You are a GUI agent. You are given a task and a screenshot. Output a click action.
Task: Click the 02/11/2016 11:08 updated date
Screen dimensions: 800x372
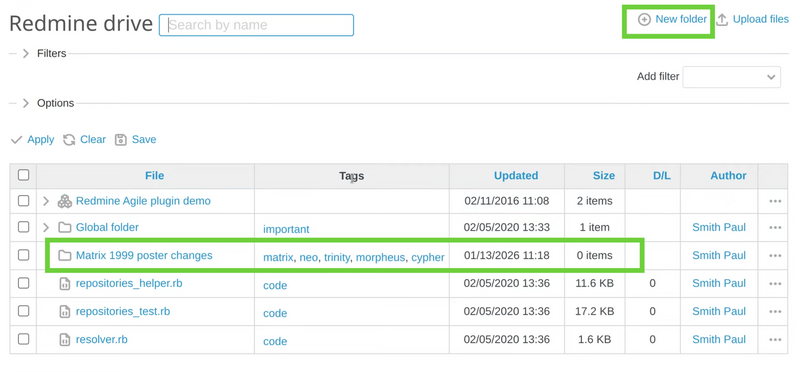tap(507, 201)
